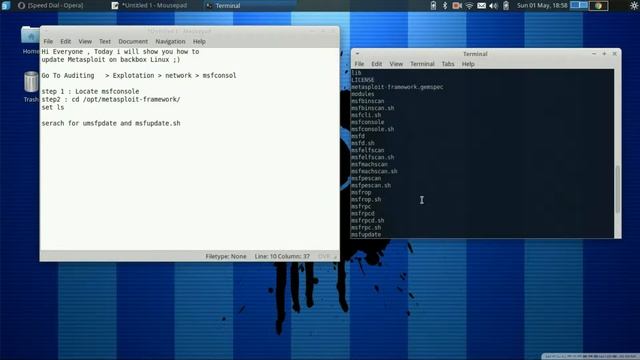
Task: Click 'msfrpc.sh' in Terminal output
Action: pos(366,228)
